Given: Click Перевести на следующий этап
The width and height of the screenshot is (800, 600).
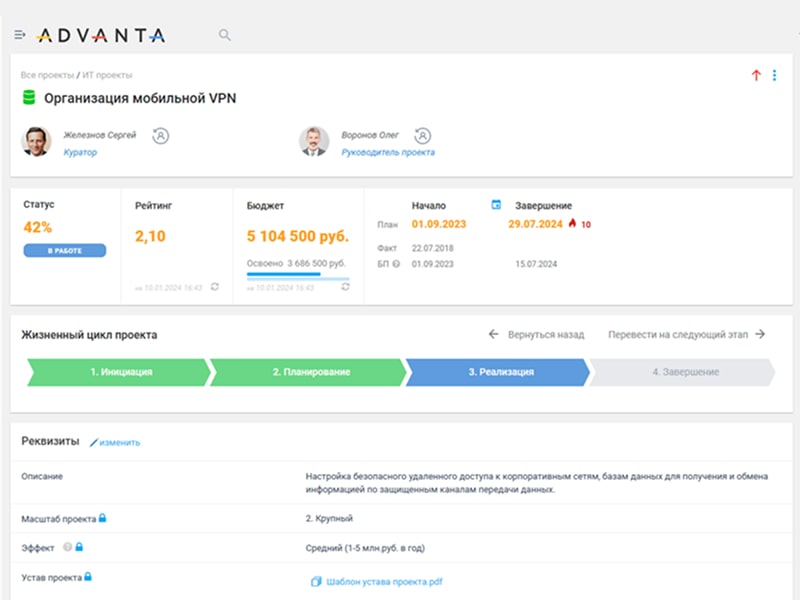Looking at the screenshot, I should tap(686, 335).
